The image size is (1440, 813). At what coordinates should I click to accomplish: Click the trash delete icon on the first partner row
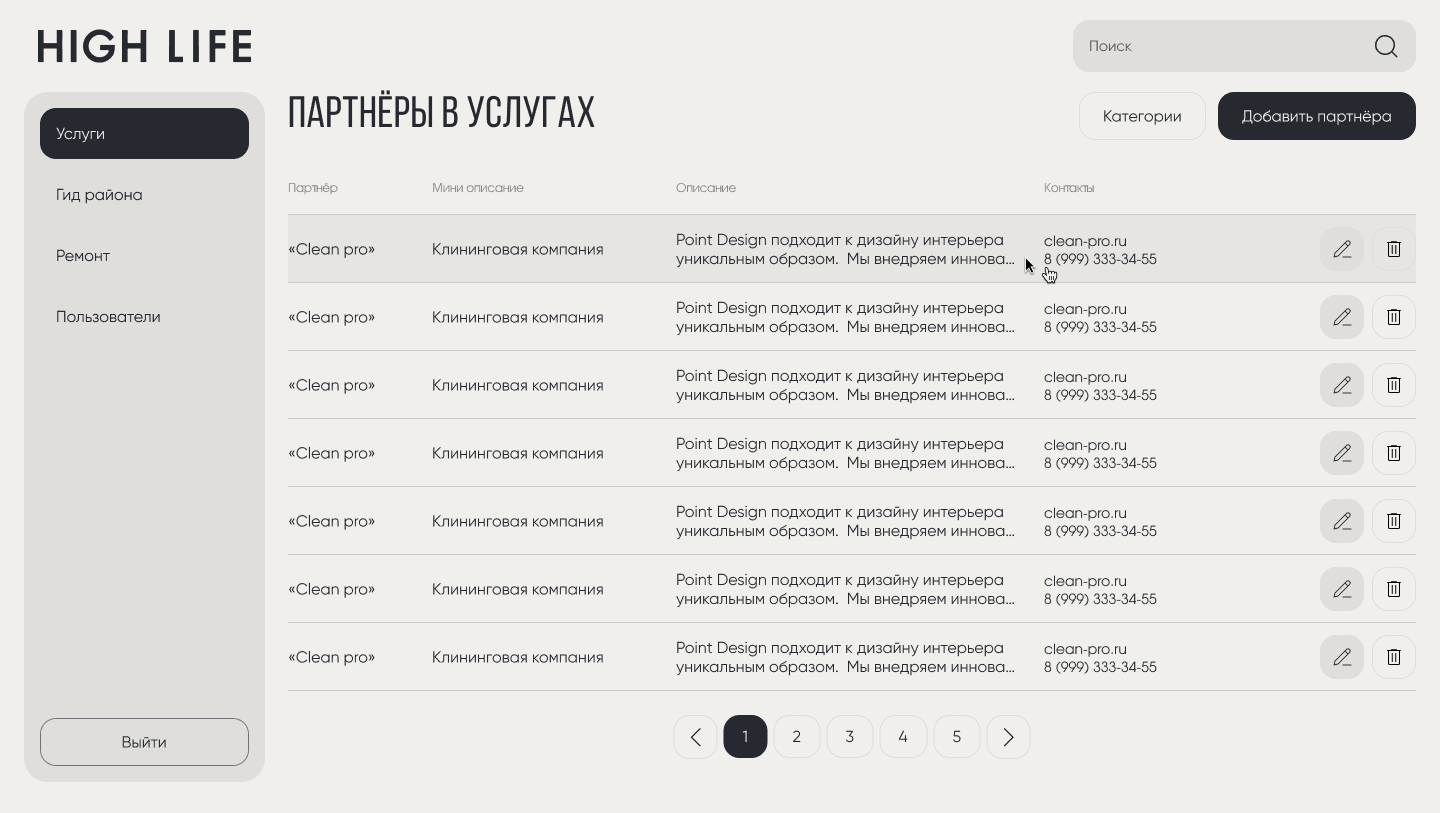click(1393, 249)
